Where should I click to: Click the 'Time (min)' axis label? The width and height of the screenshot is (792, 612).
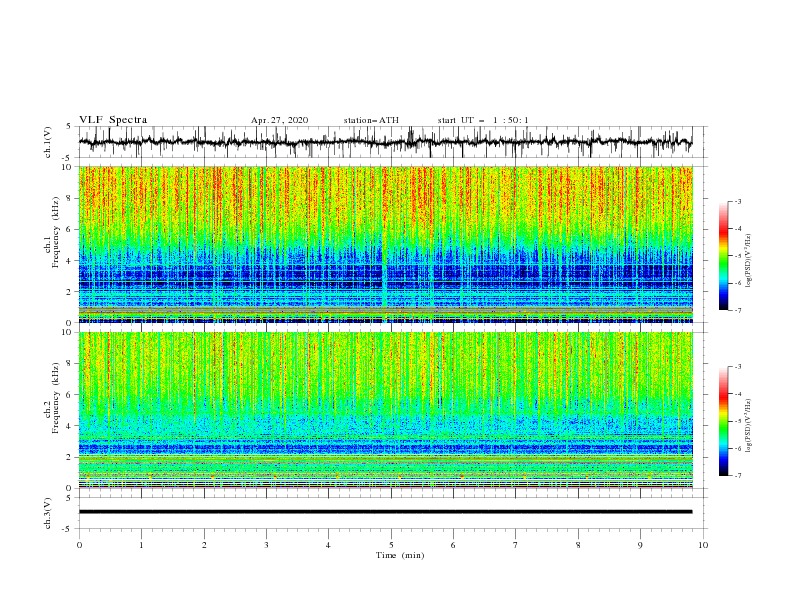[x=400, y=555]
